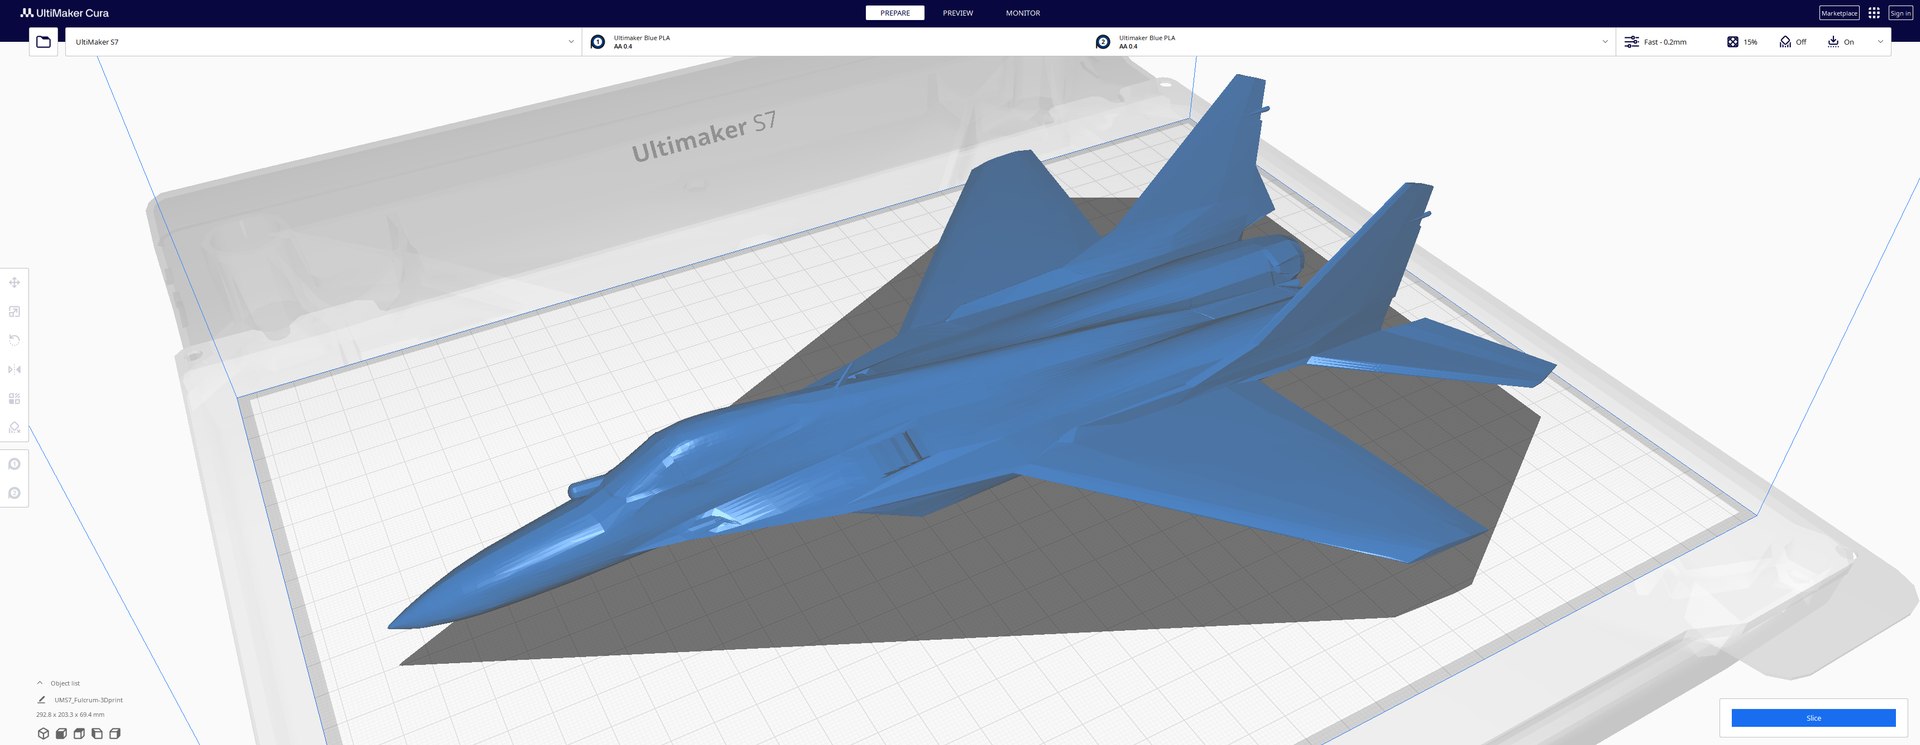Open the Fast - 0.2mm profile setting
Image resolution: width=1920 pixels, height=745 pixels.
click(1655, 42)
